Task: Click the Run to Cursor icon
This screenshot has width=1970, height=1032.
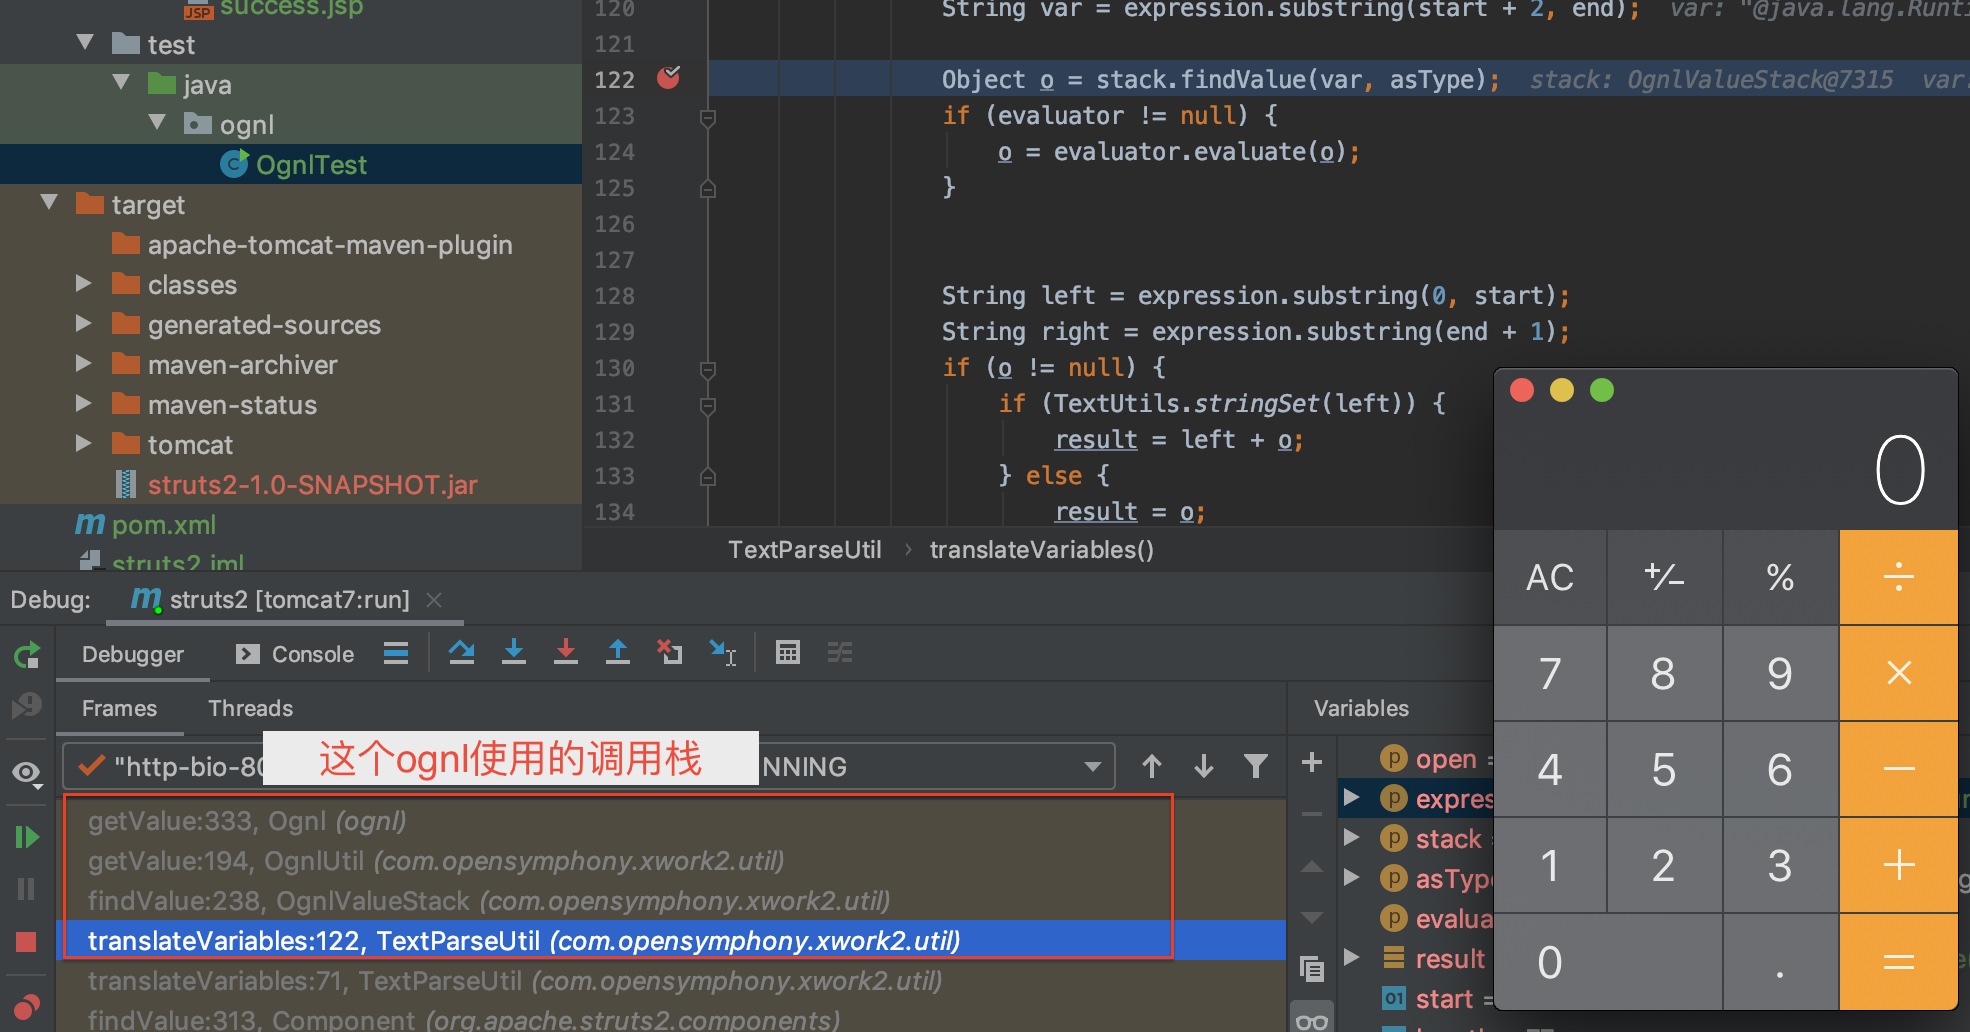Action: 723,653
